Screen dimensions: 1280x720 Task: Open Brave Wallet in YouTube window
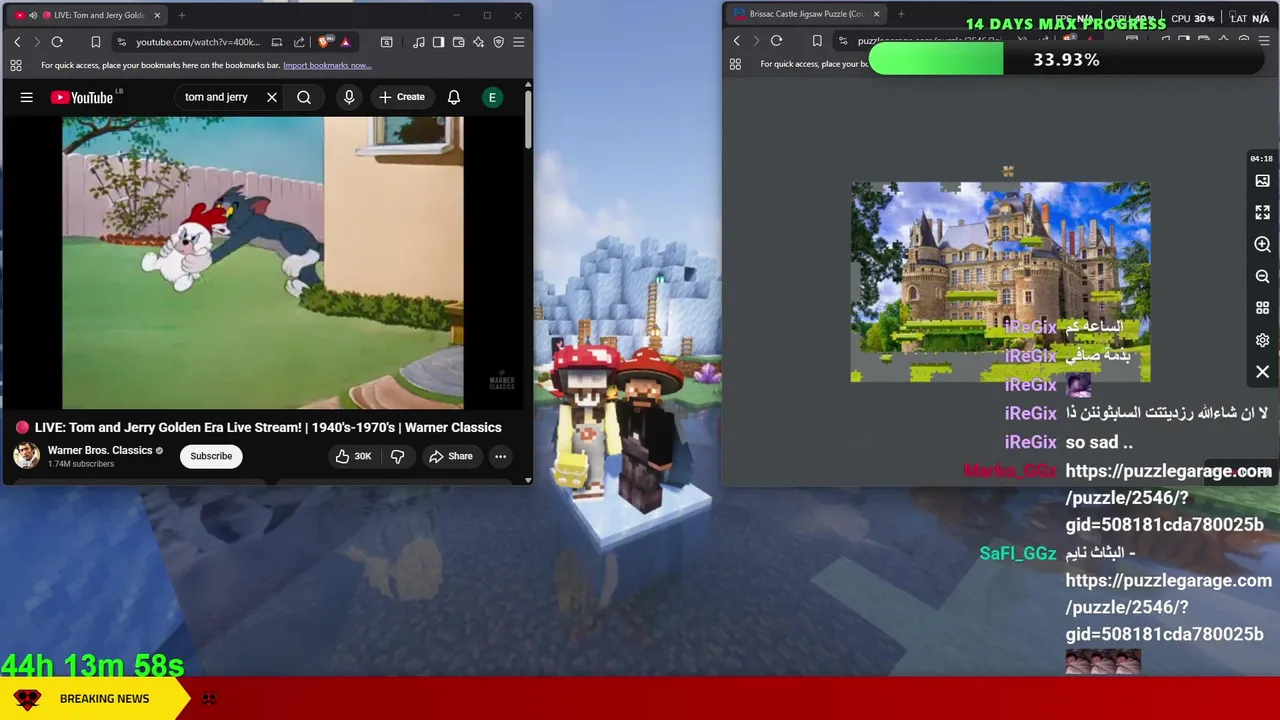click(x=458, y=42)
